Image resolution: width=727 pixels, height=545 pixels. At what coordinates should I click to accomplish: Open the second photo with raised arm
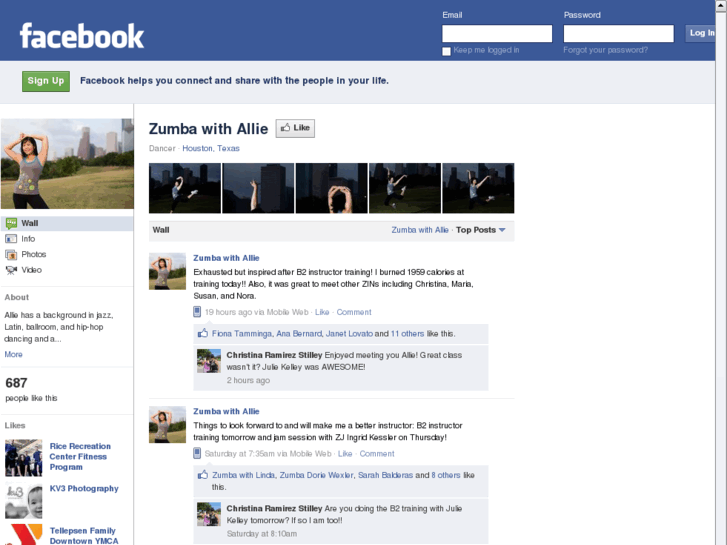pyautogui.click(x=258, y=188)
